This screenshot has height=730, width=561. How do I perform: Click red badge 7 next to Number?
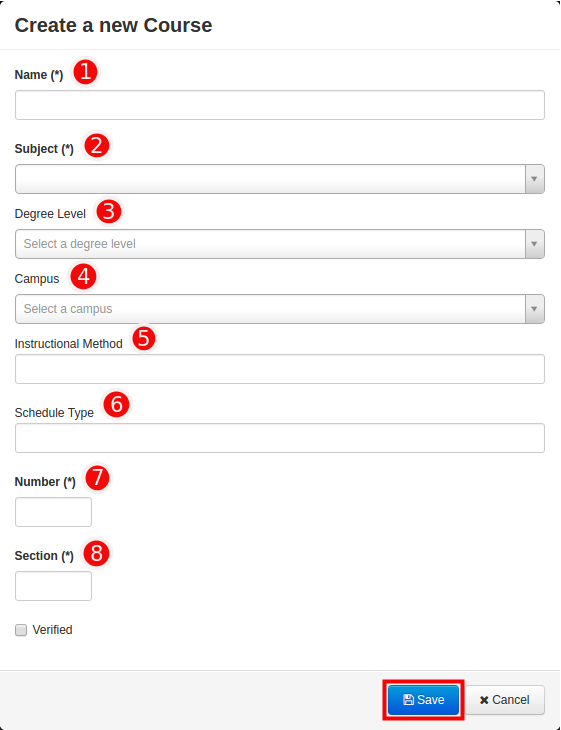point(97,478)
